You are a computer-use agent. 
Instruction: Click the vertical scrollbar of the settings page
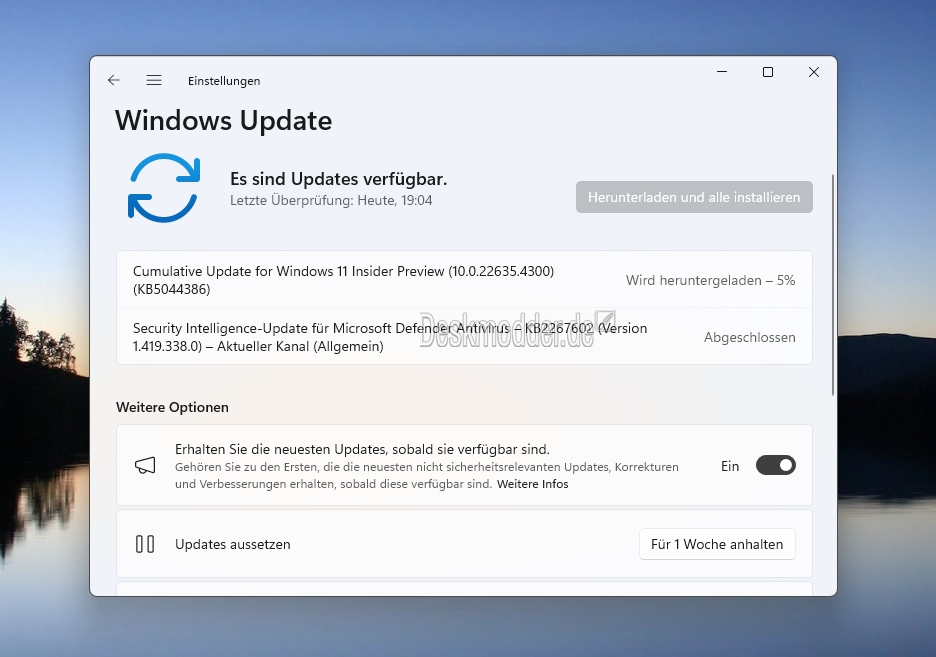pos(833,285)
